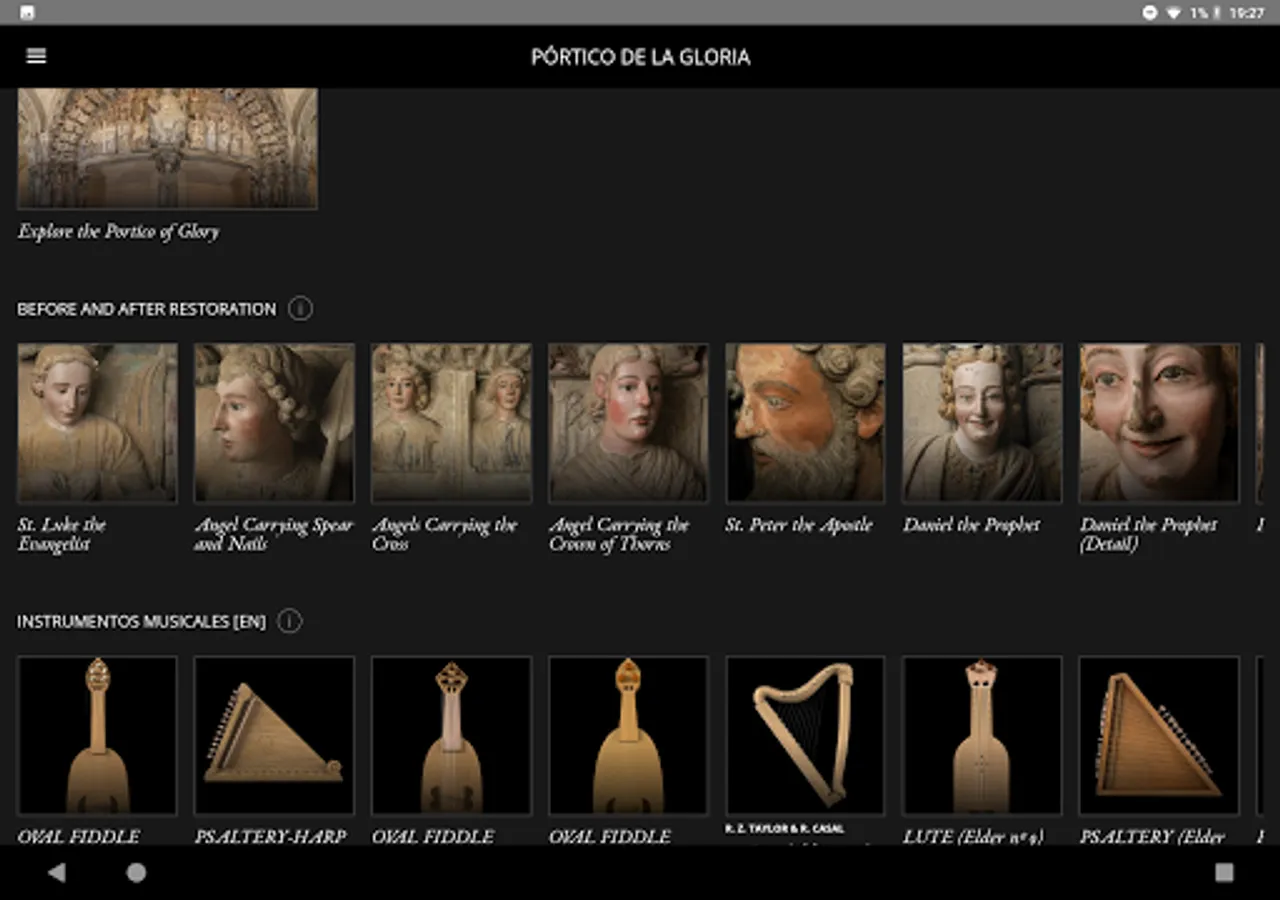Image resolution: width=1280 pixels, height=900 pixels.
Task: Show info for Instrumentos Musicales section
Action: coord(289,621)
